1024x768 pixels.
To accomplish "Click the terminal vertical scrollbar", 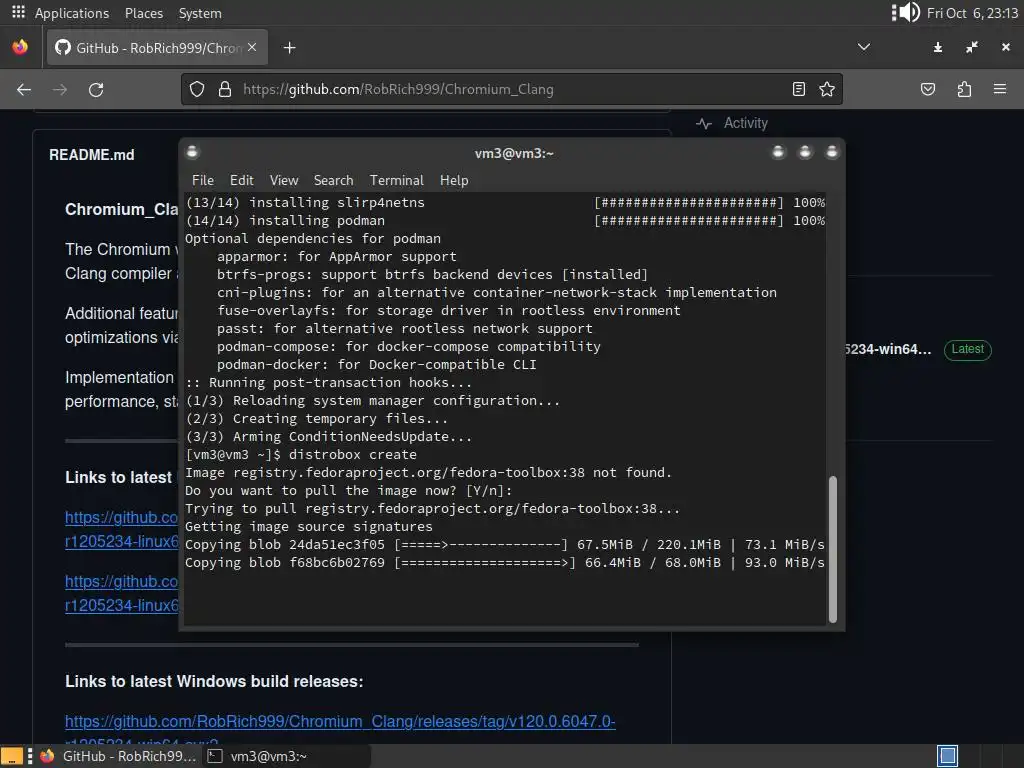I will click(x=833, y=549).
